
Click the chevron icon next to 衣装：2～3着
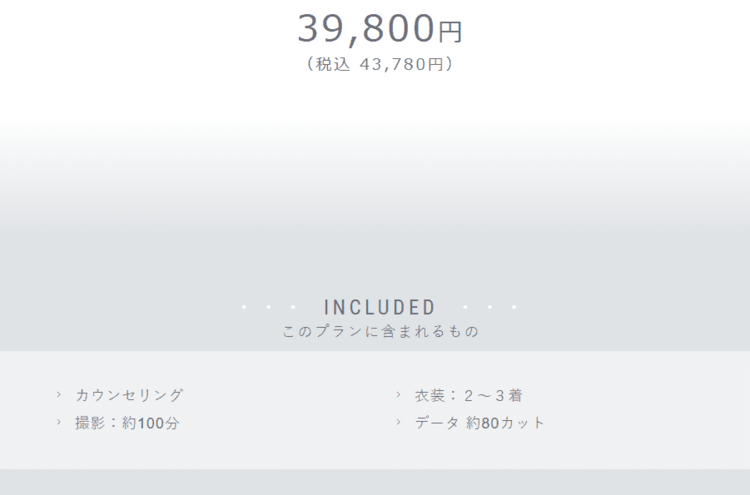click(x=398, y=395)
